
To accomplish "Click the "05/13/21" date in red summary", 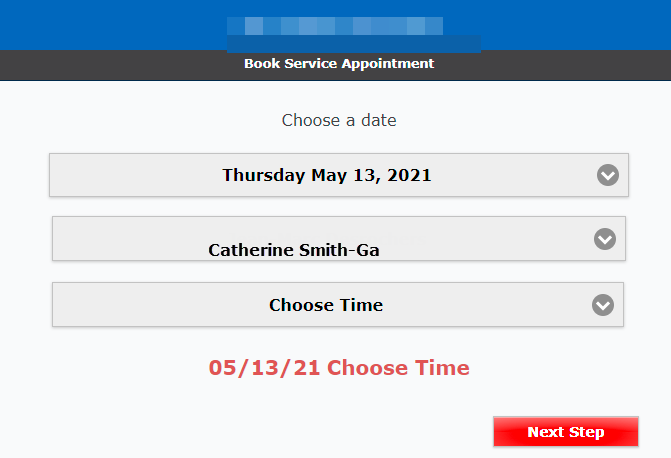I will point(264,368).
